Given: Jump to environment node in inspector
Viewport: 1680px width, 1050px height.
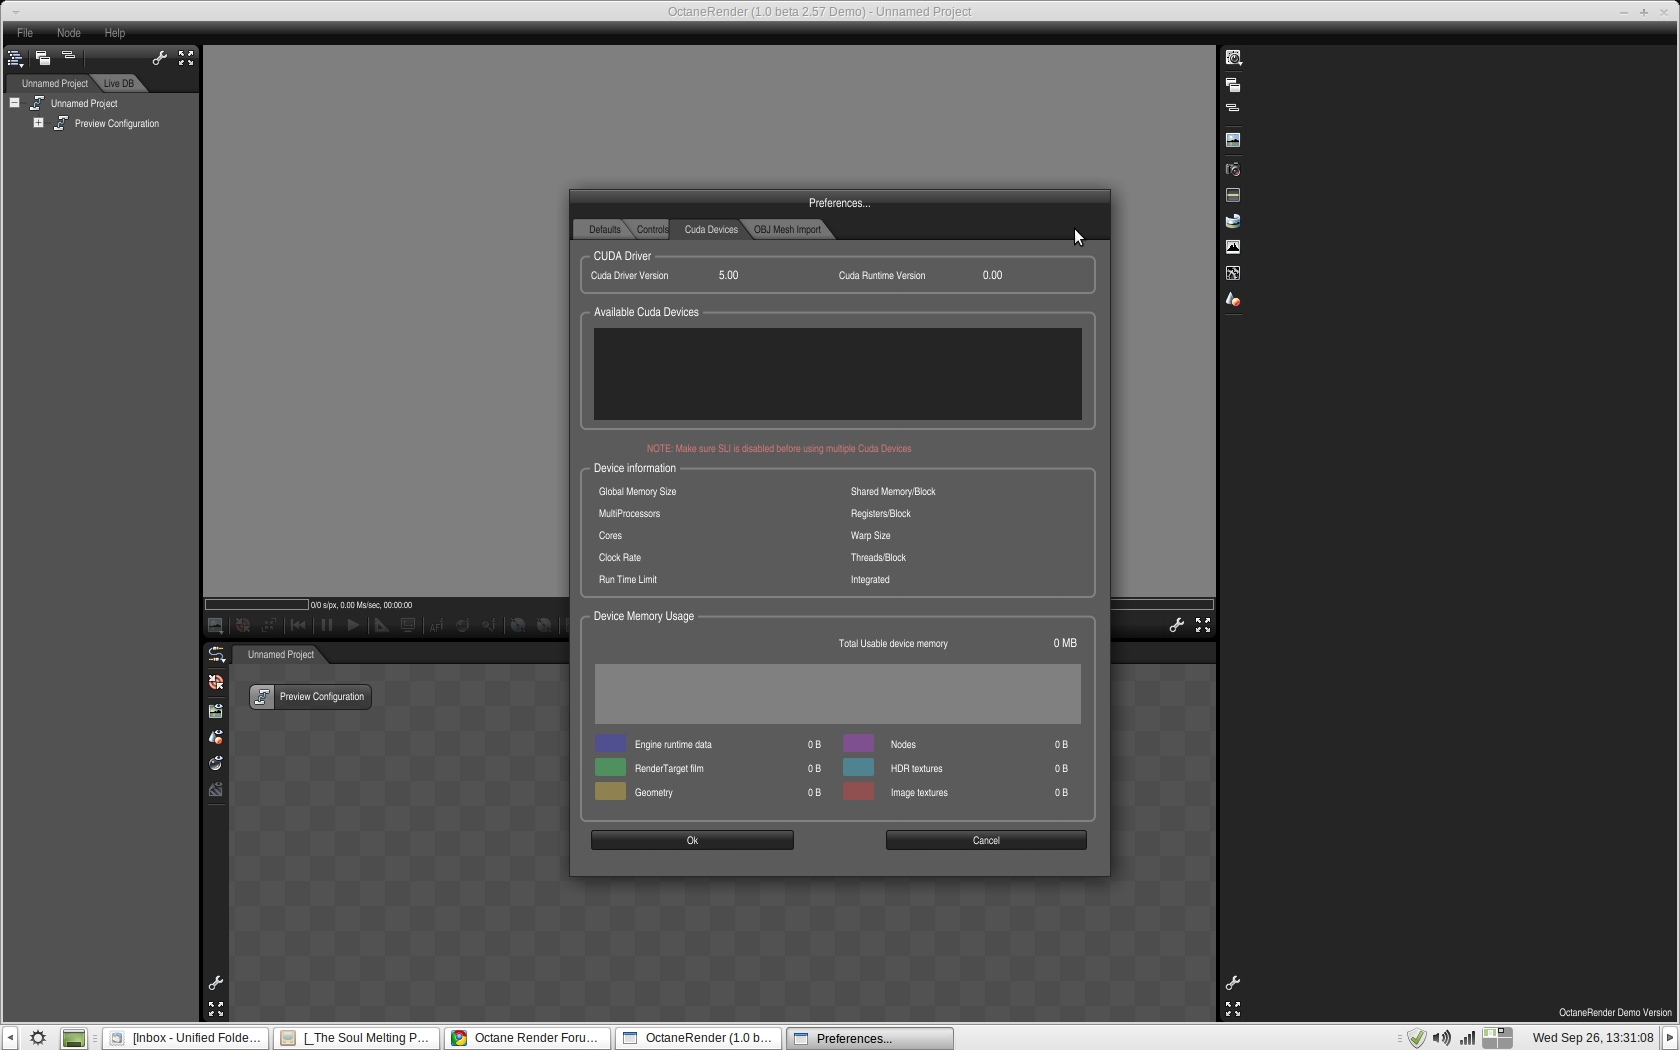Looking at the screenshot, I should [1233, 221].
